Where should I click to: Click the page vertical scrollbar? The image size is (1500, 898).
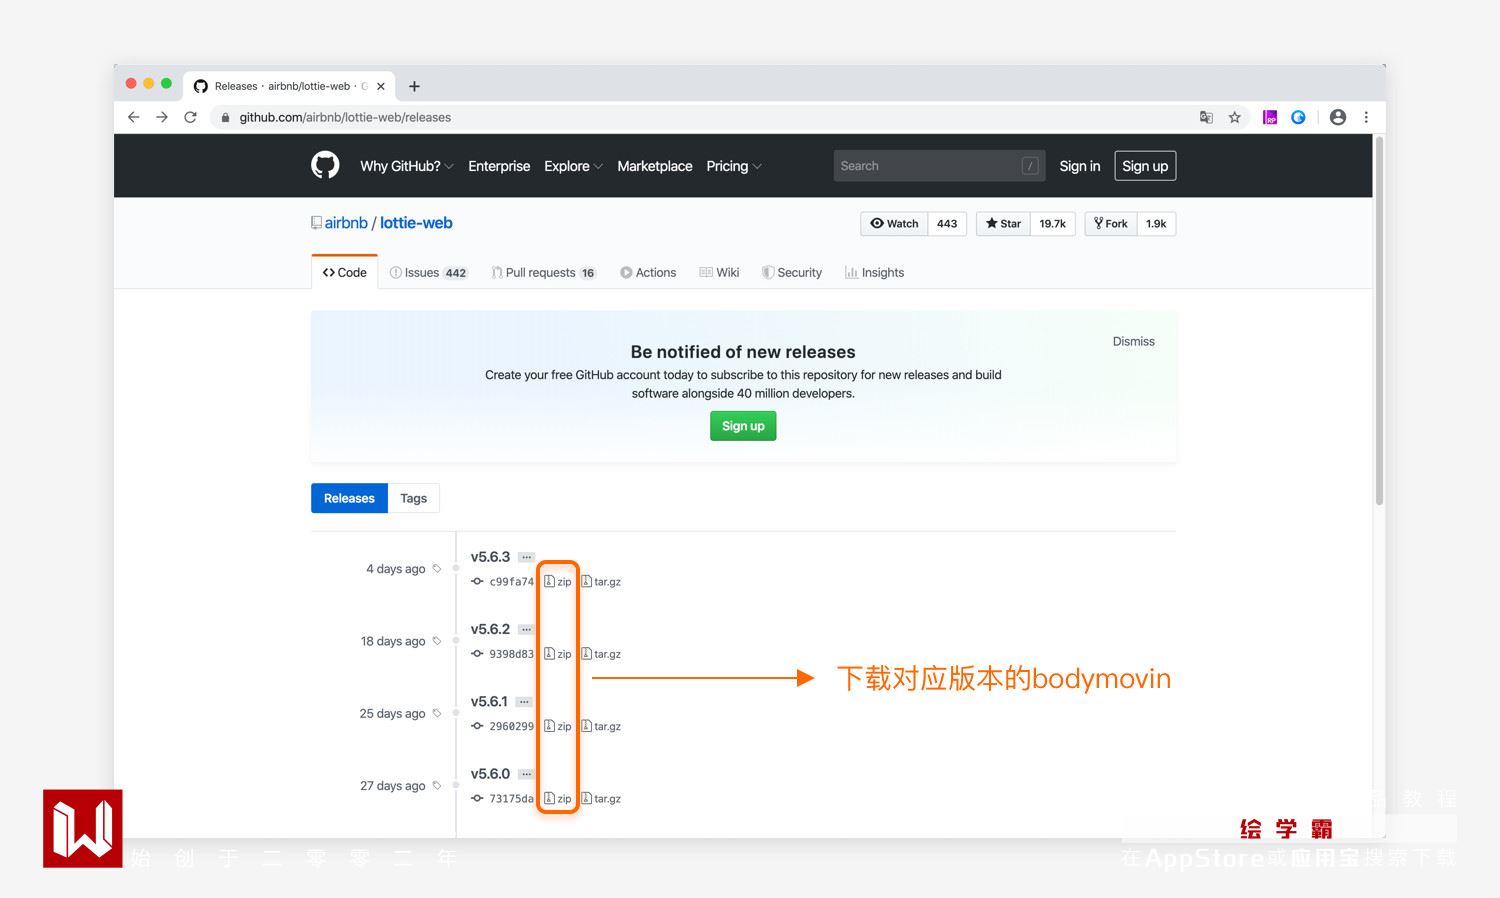(x=1380, y=320)
